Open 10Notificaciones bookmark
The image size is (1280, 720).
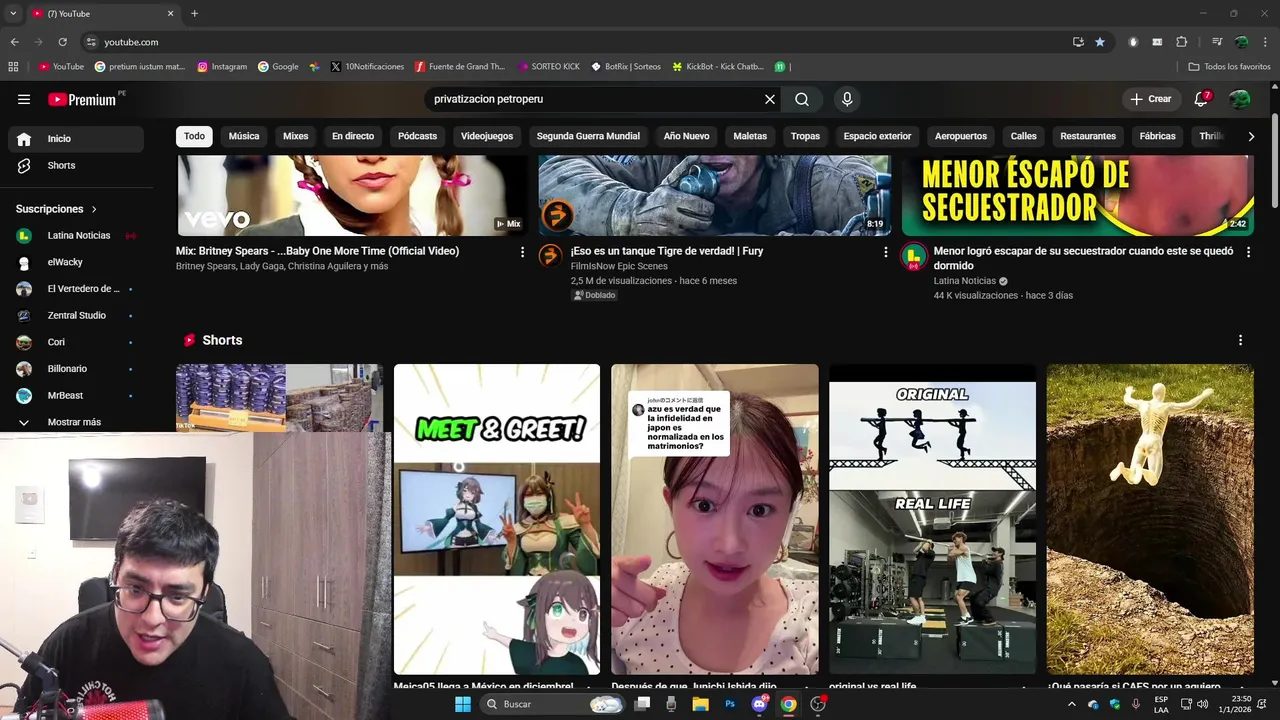click(368, 67)
